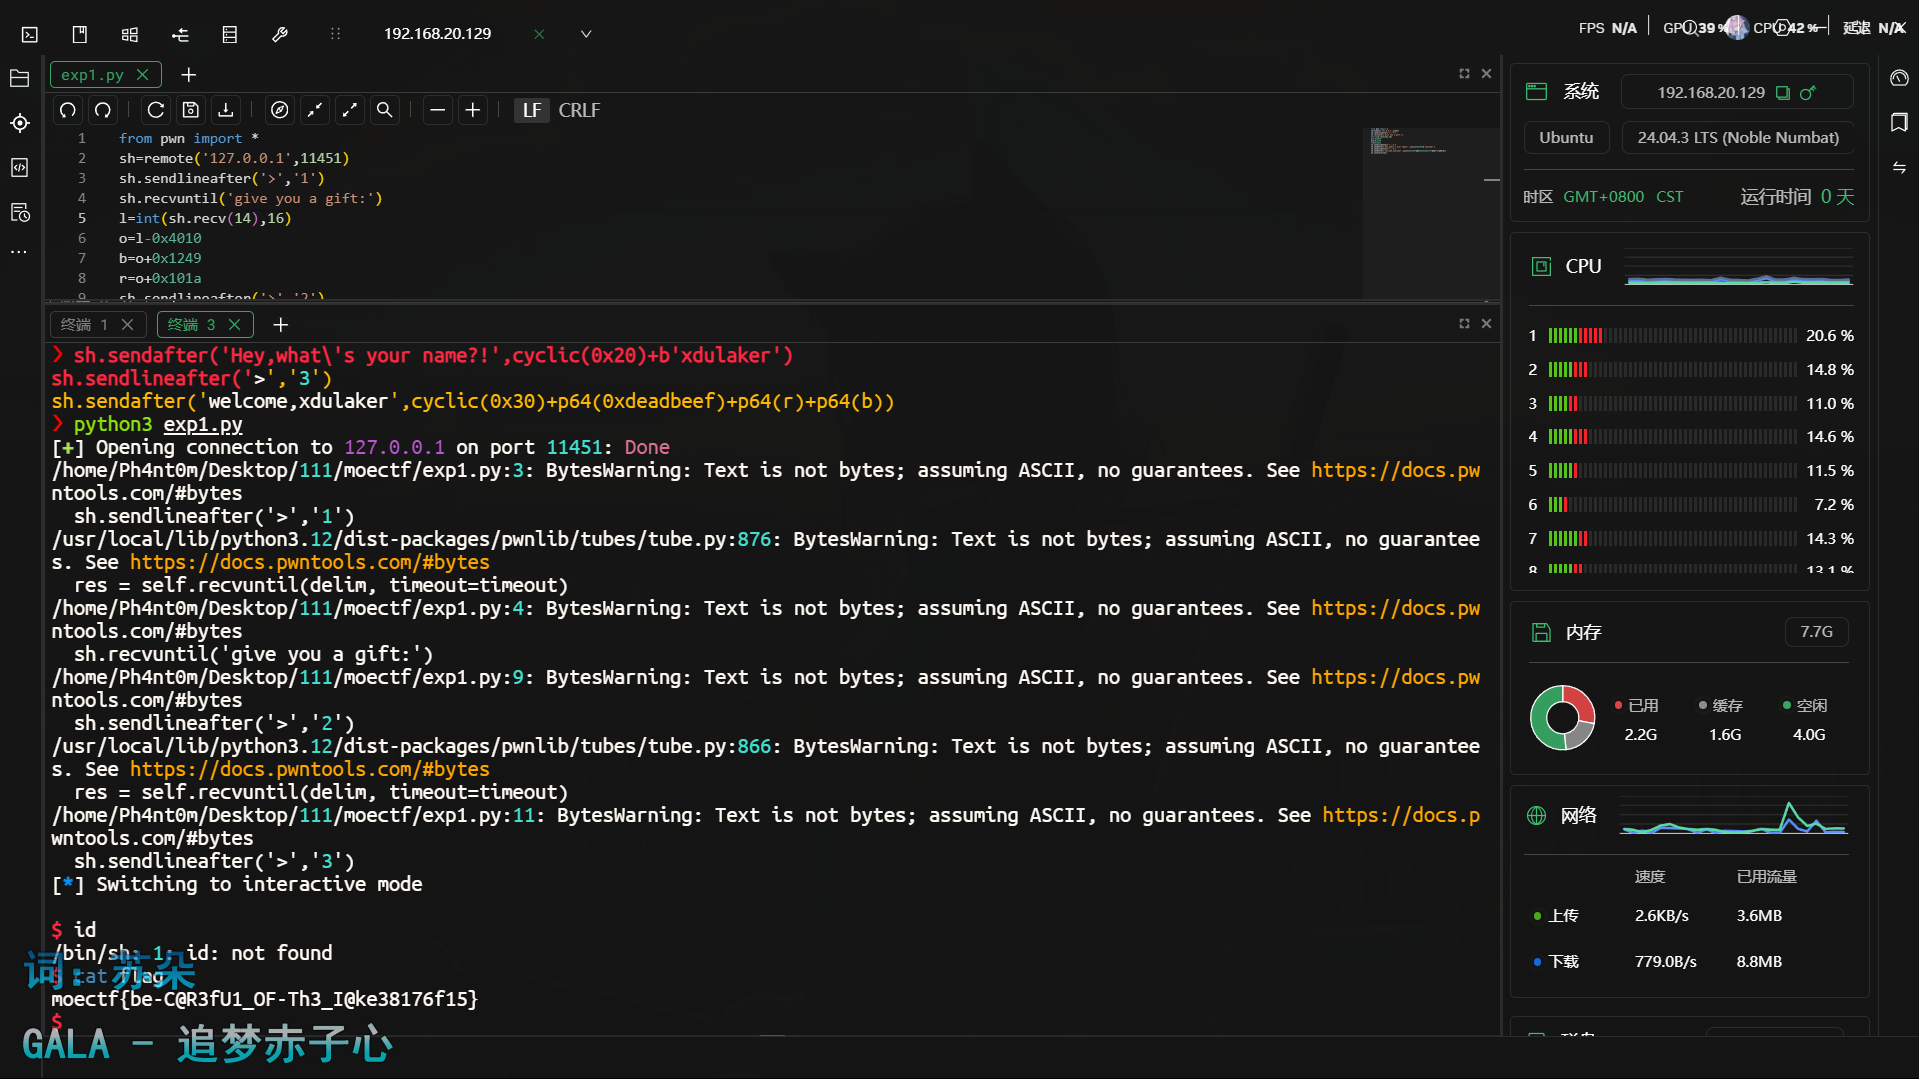Open the grid layout menu icon in the header

(x=129, y=33)
